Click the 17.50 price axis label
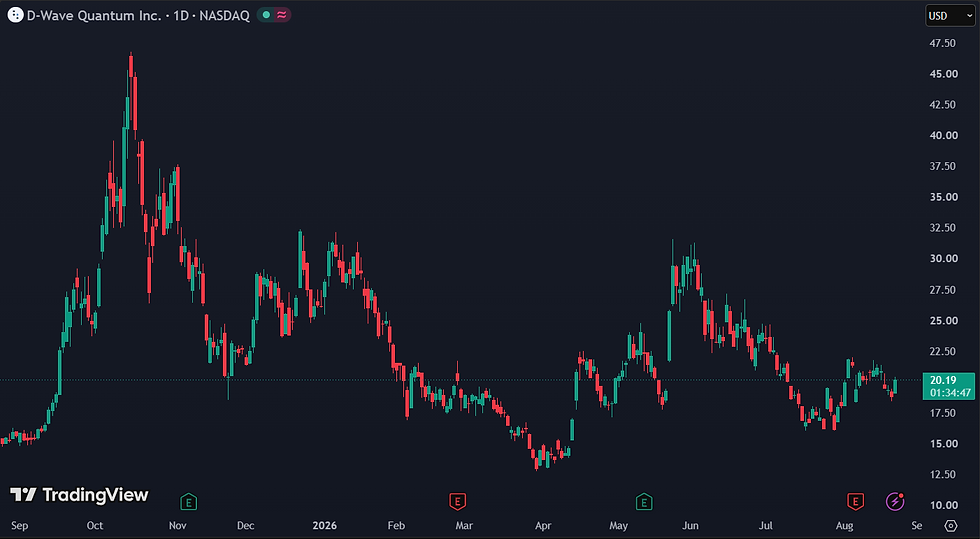Viewport: 980px width, 539px height. coord(942,413)
